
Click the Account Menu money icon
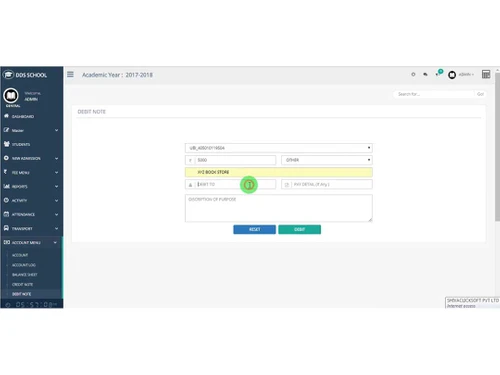pos(7,242)
